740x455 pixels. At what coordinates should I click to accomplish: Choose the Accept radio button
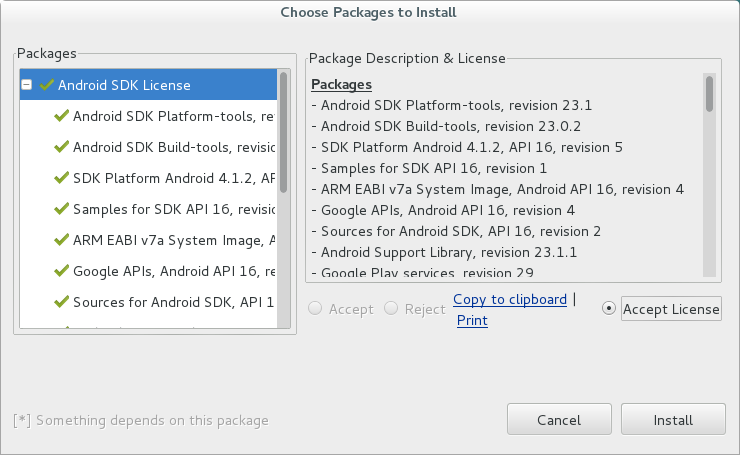coord(315,309)
